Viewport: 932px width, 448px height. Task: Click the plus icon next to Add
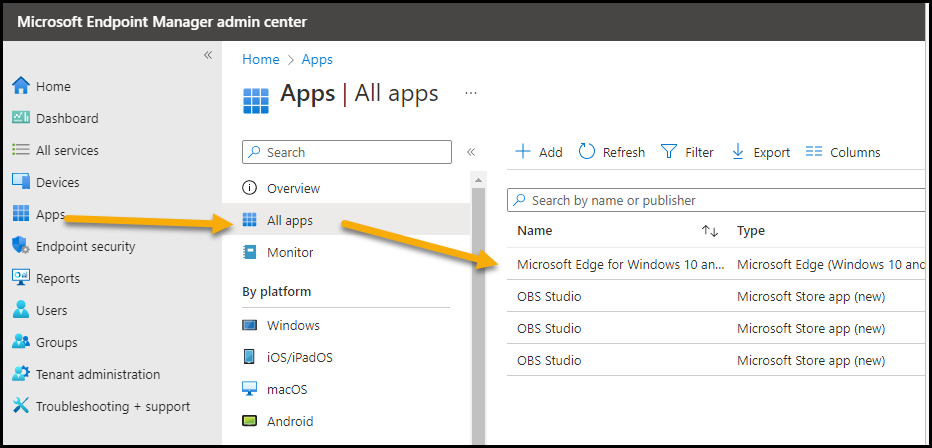[x=522, y=152]
